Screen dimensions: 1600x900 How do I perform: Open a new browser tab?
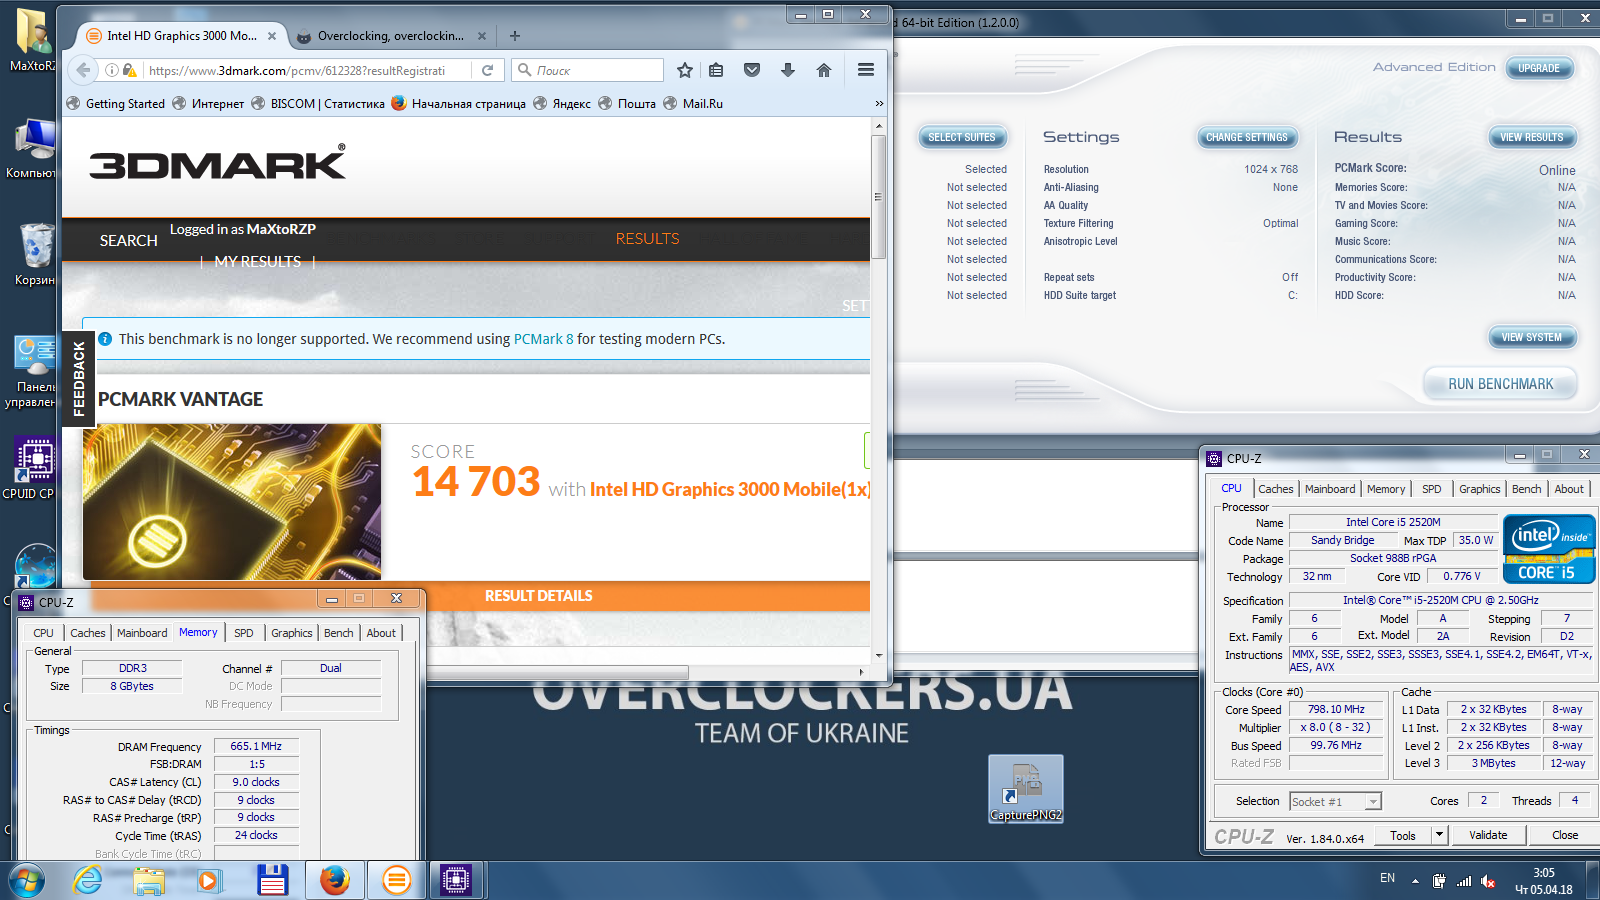(x=515, y=36)
